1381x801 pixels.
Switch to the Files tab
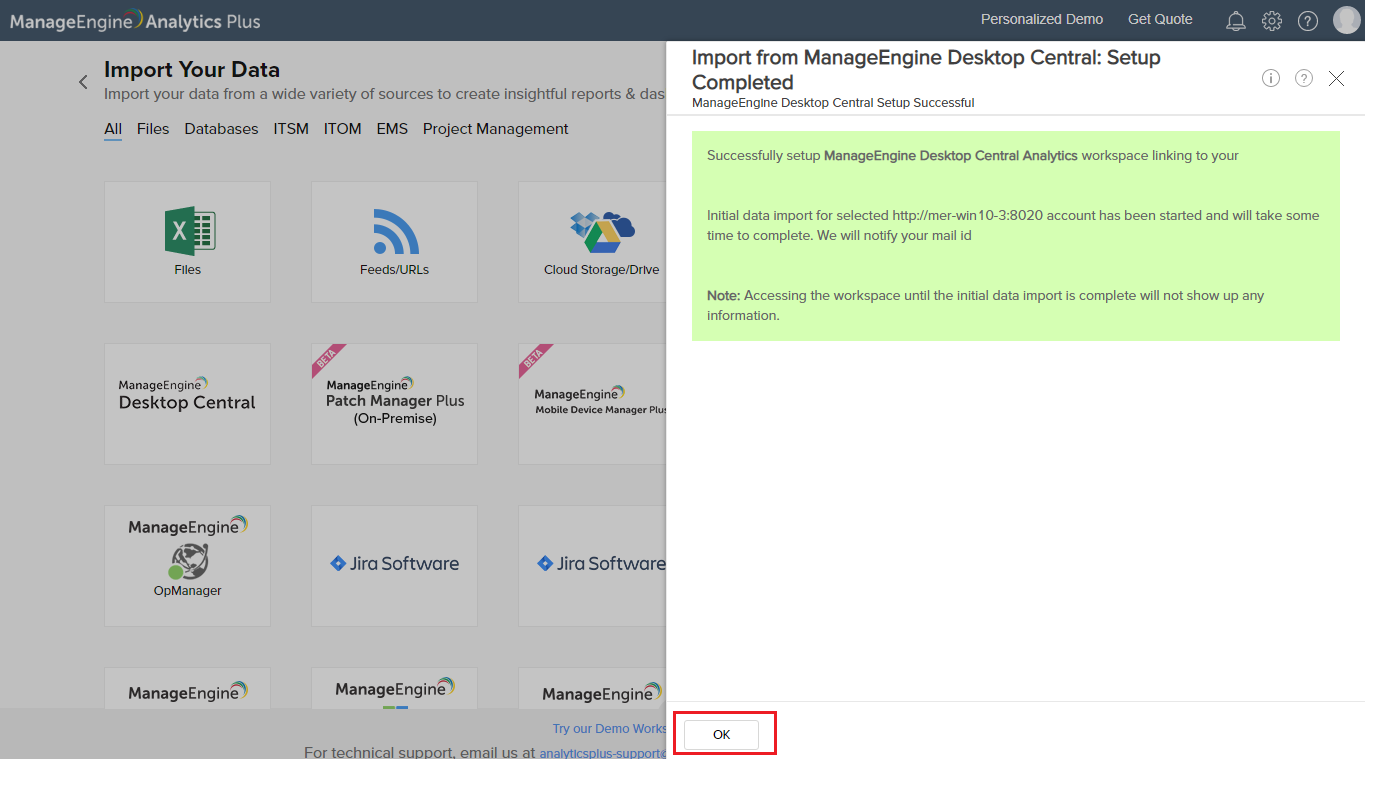(x=153, y=129)
